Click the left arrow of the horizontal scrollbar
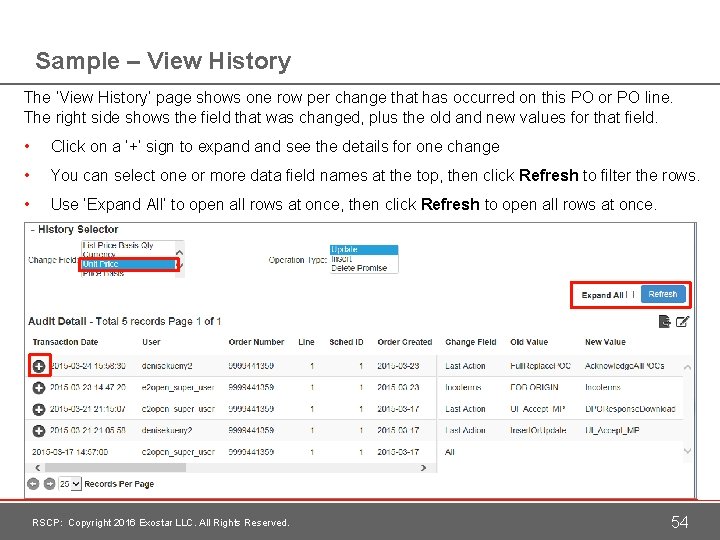This screenshot has width=720, height=540. [38, 467]
